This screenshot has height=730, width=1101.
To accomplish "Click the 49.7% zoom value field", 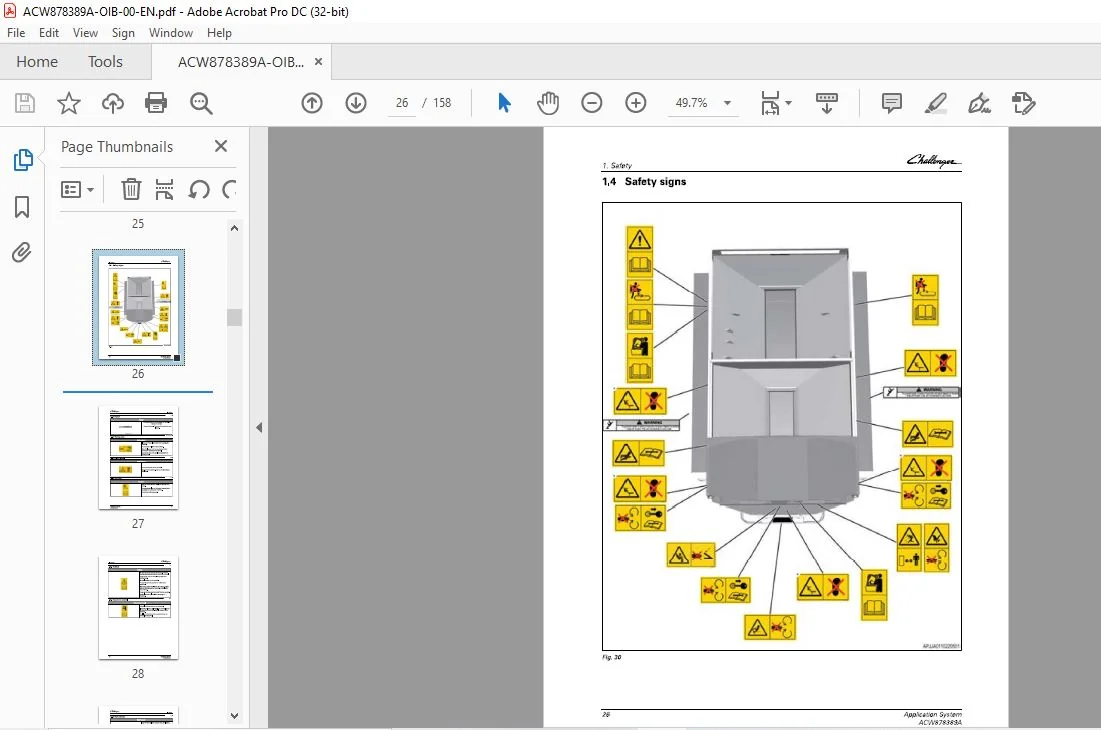I will (x=692, y=103).
